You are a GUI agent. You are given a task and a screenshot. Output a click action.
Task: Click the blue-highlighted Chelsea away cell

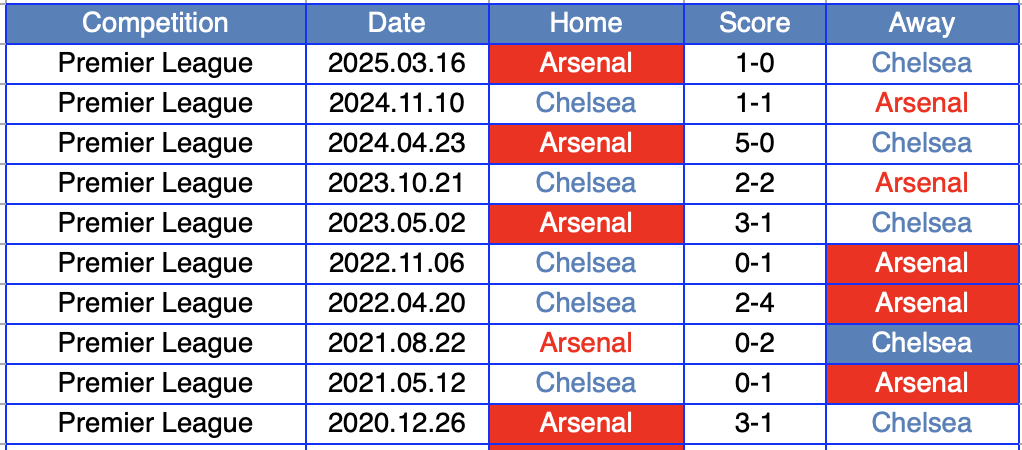pyautogui.click(x=922, y=343)
